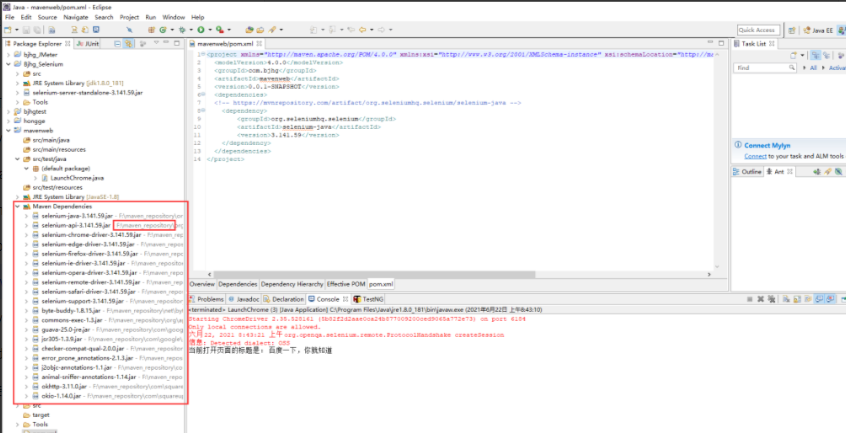The width and height of the screenshot is (846, 433).
Task: Select src/main/resources folder
Action: click(59, 149)
